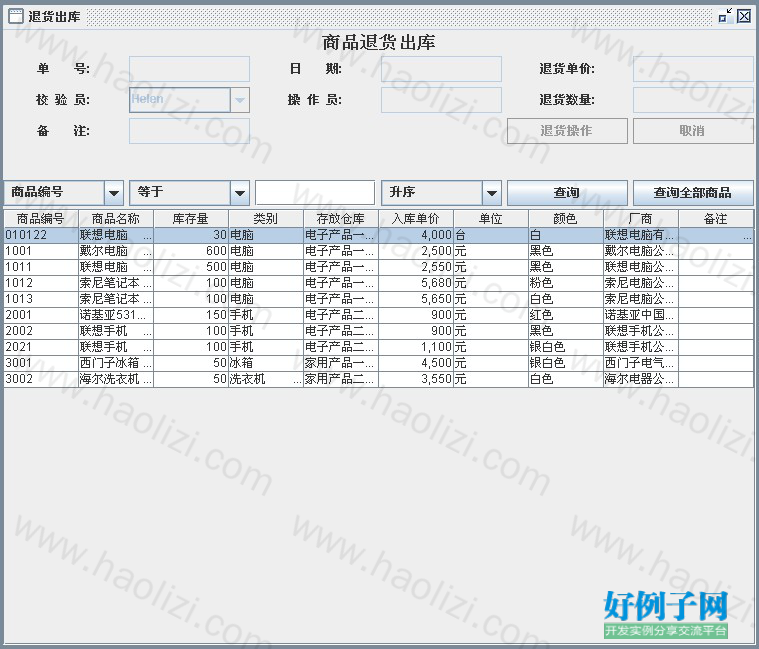Click the window icon in title bar
This screenshot has width=759, height=649.
click(16, 16)
